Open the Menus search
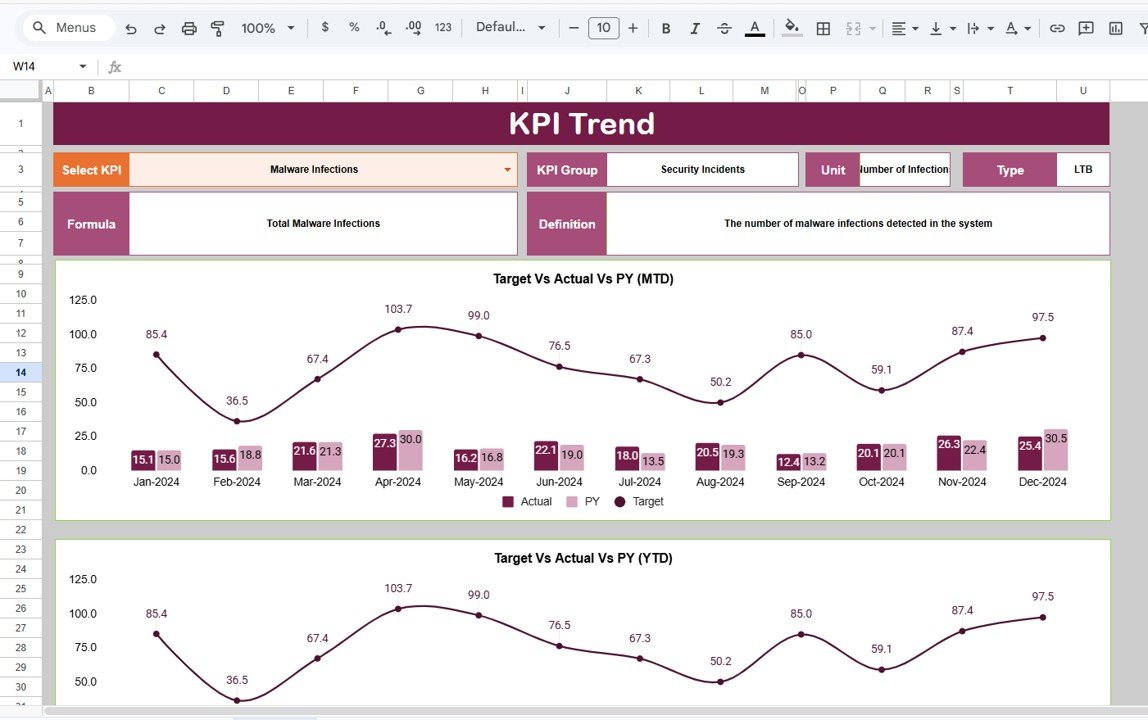 point(66,28)
